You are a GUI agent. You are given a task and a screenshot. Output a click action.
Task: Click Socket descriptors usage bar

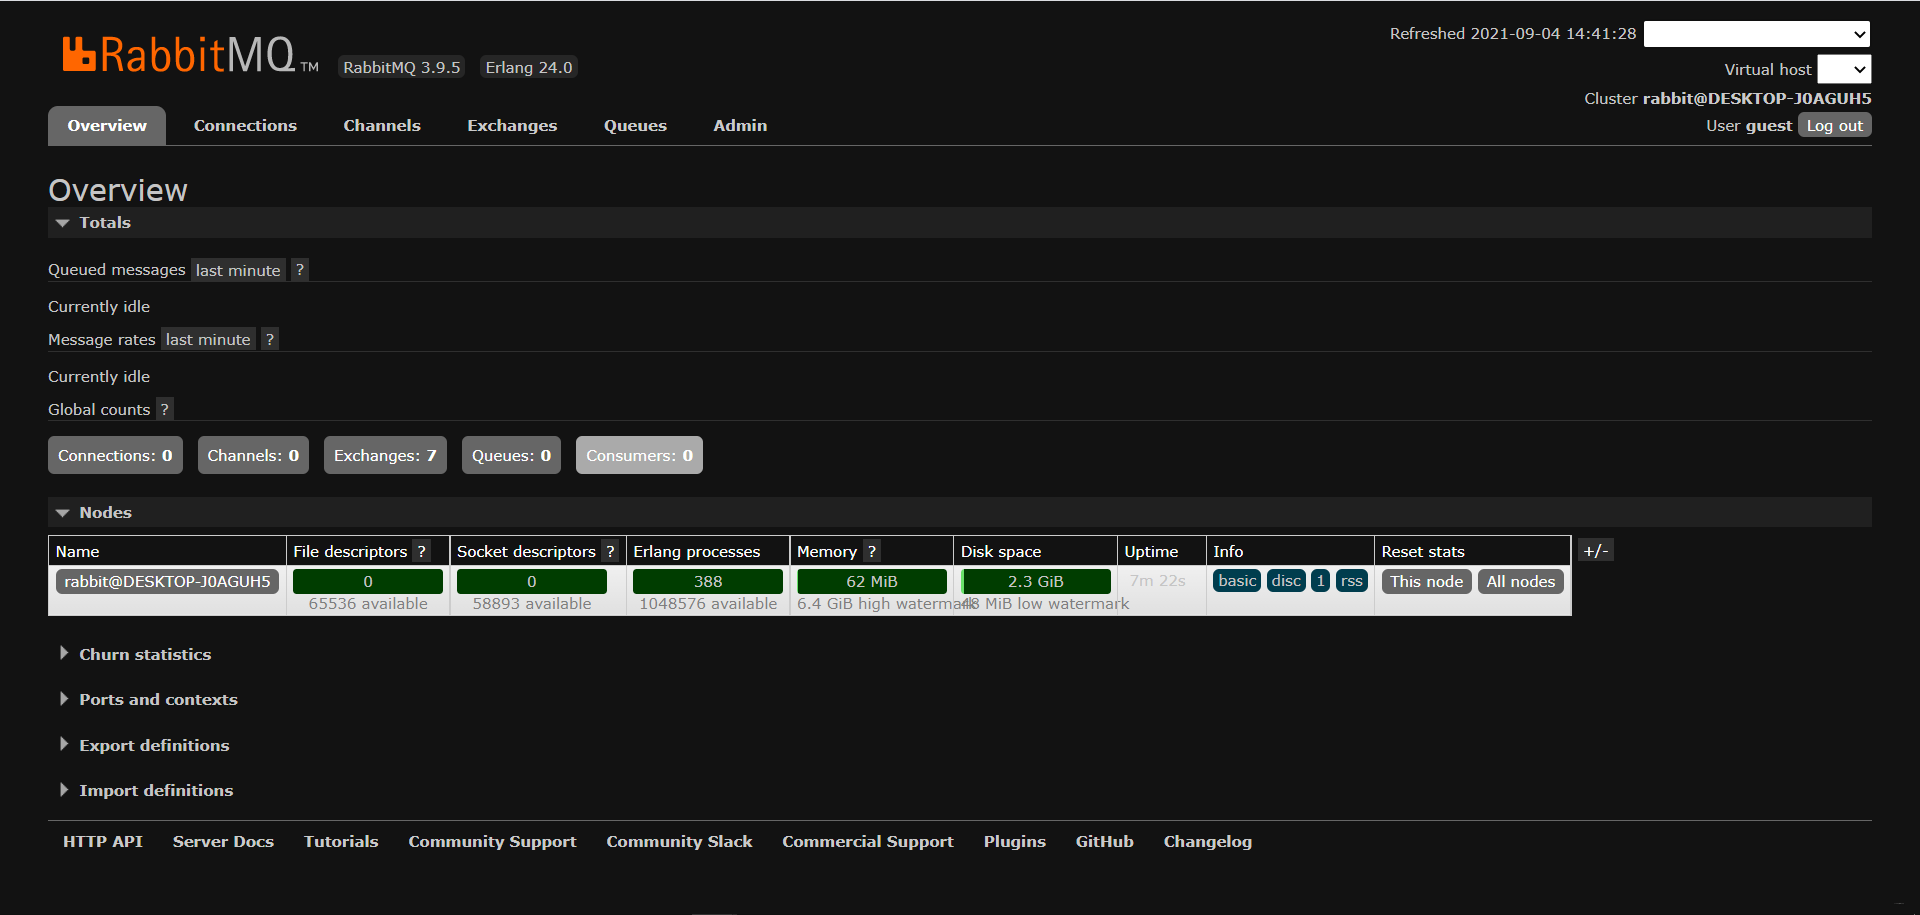click(x=532, y=581)
